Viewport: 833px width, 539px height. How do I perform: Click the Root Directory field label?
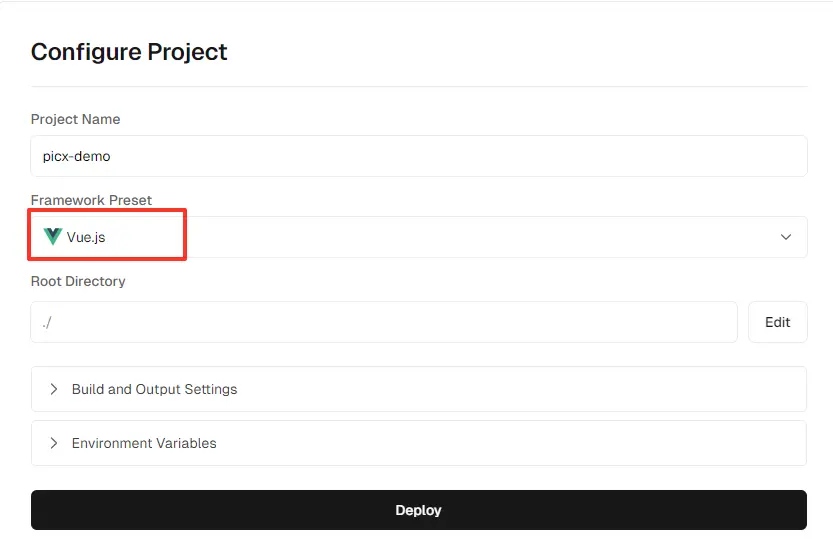(78, 281)
